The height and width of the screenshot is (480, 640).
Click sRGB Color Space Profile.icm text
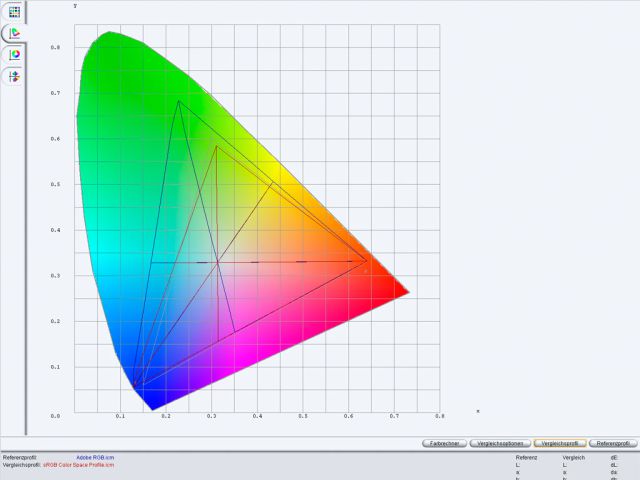click(x=78, y=465)
